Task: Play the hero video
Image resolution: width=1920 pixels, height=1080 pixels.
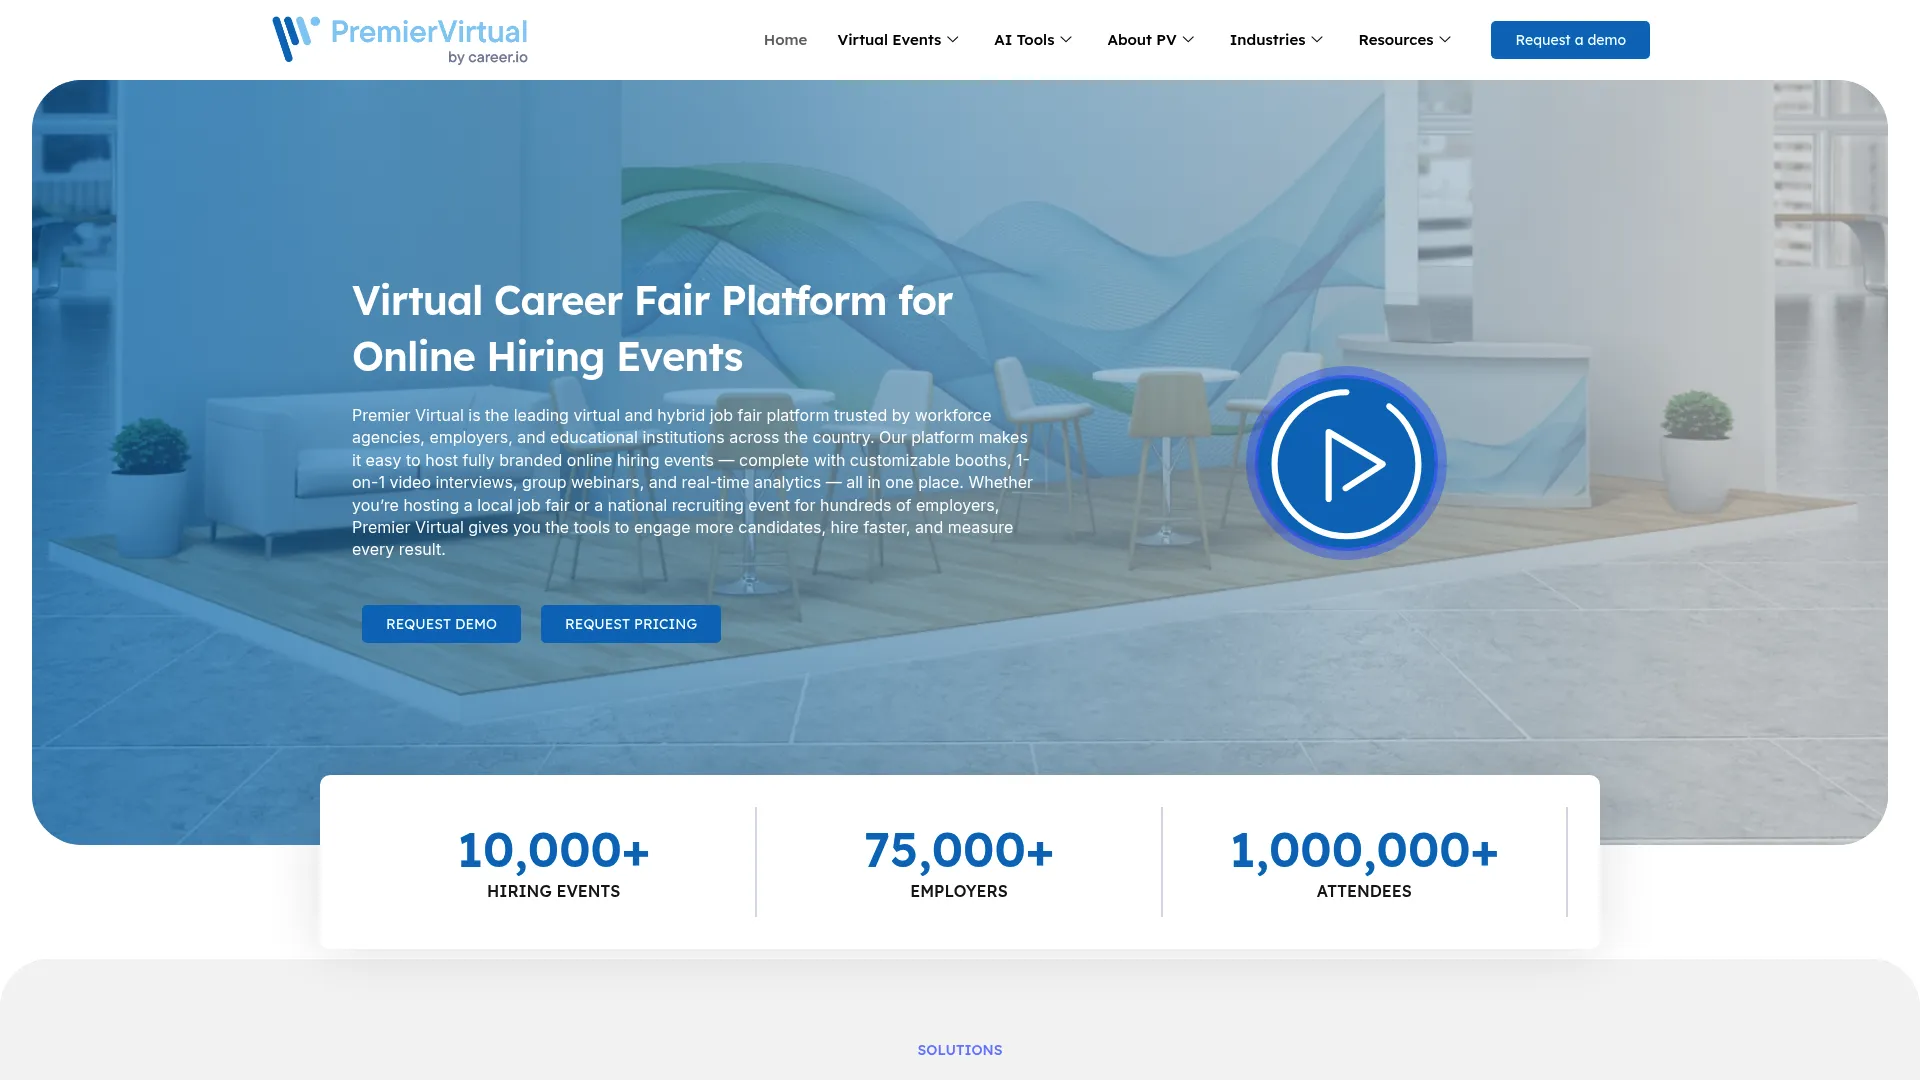Action: coord(1346,464)
